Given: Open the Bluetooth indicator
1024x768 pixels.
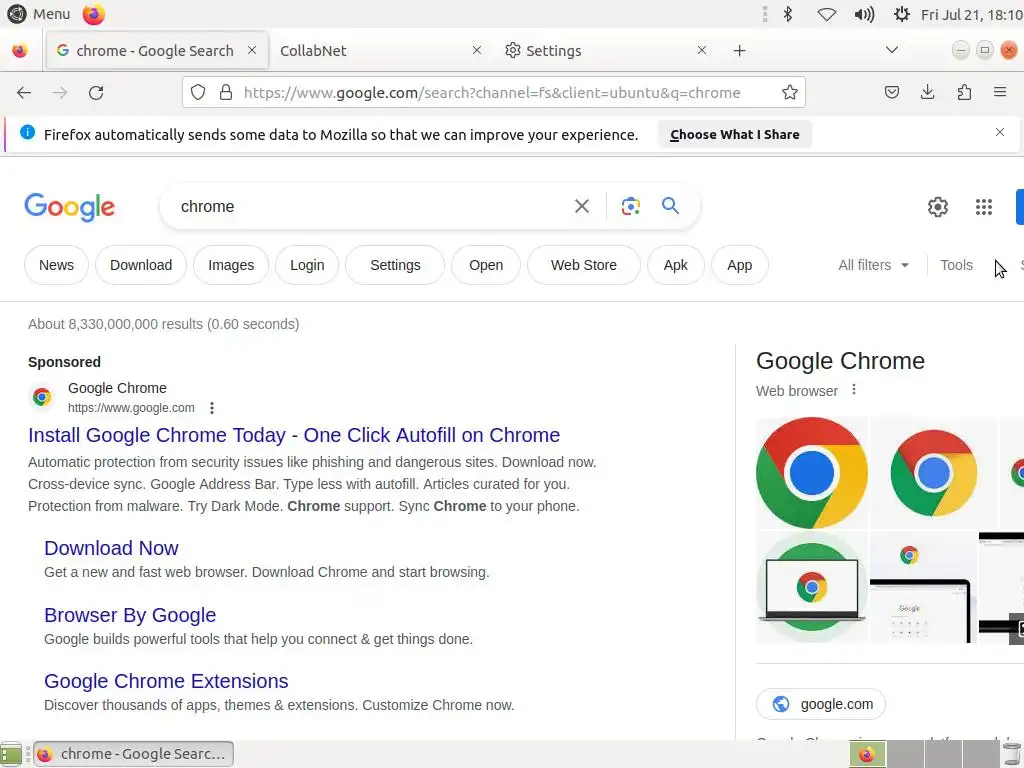Looking at the screenshot, I should (788, 14).
